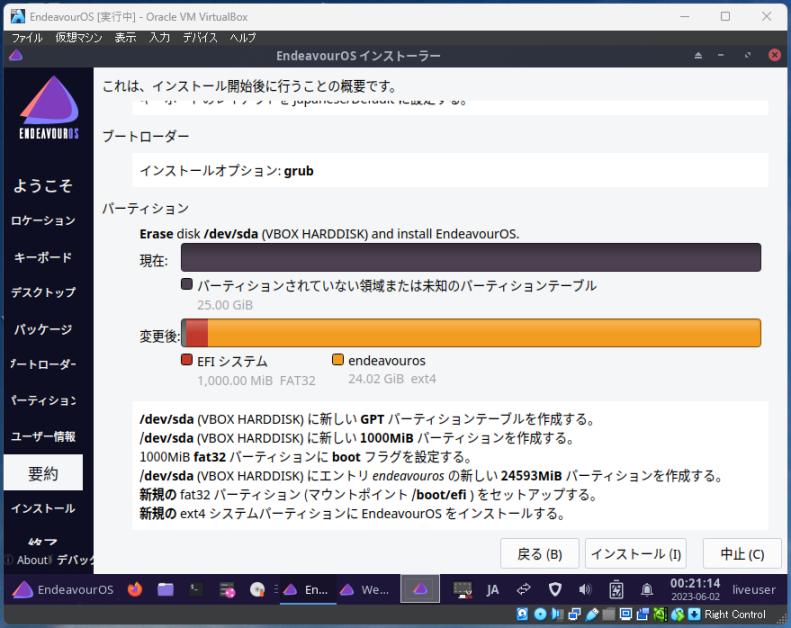Image resolution: width=791 pixels, height=628 pixels.
Task: Click the orange ext4 segment in 変更後 bar
Action: [x=484, y=333]
